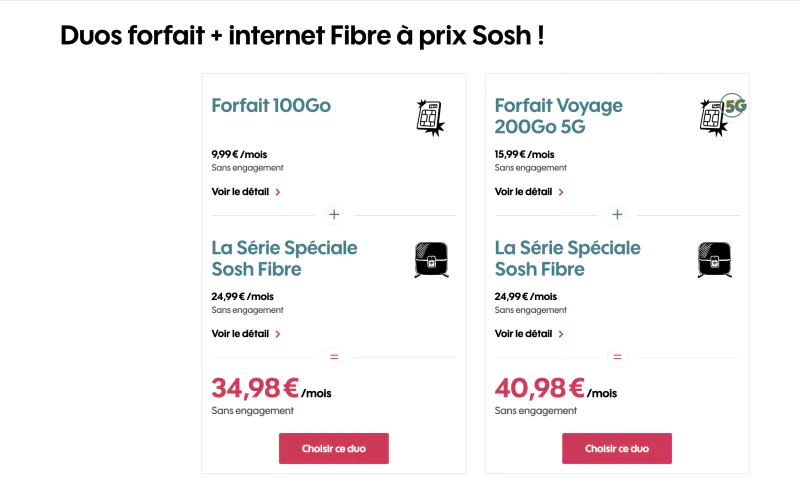Click the equals sign above the 34,98 € price
Viewport: 800px width, 484px height.
(x=334, y=357)
